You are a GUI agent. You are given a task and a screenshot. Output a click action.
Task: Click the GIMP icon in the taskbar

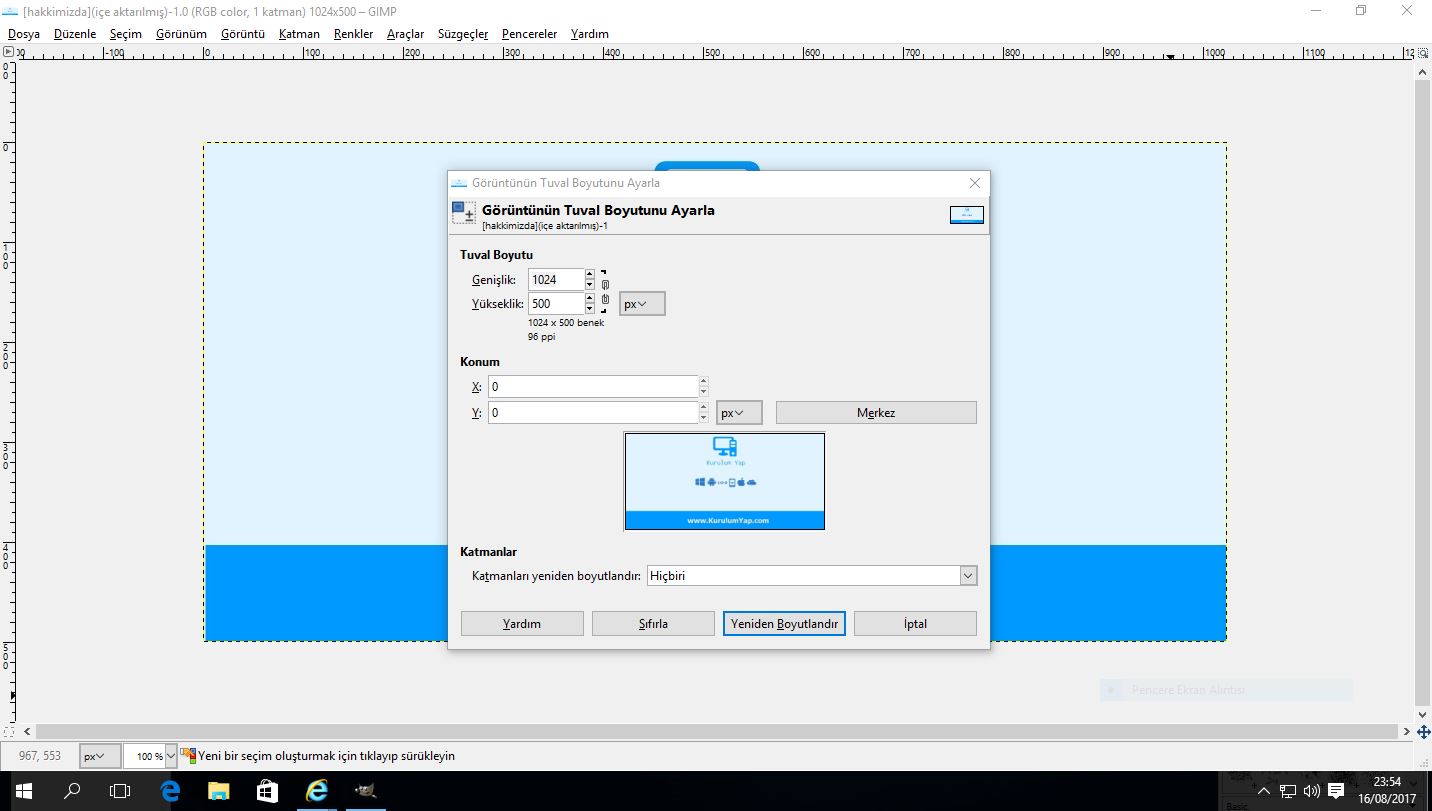365,791
